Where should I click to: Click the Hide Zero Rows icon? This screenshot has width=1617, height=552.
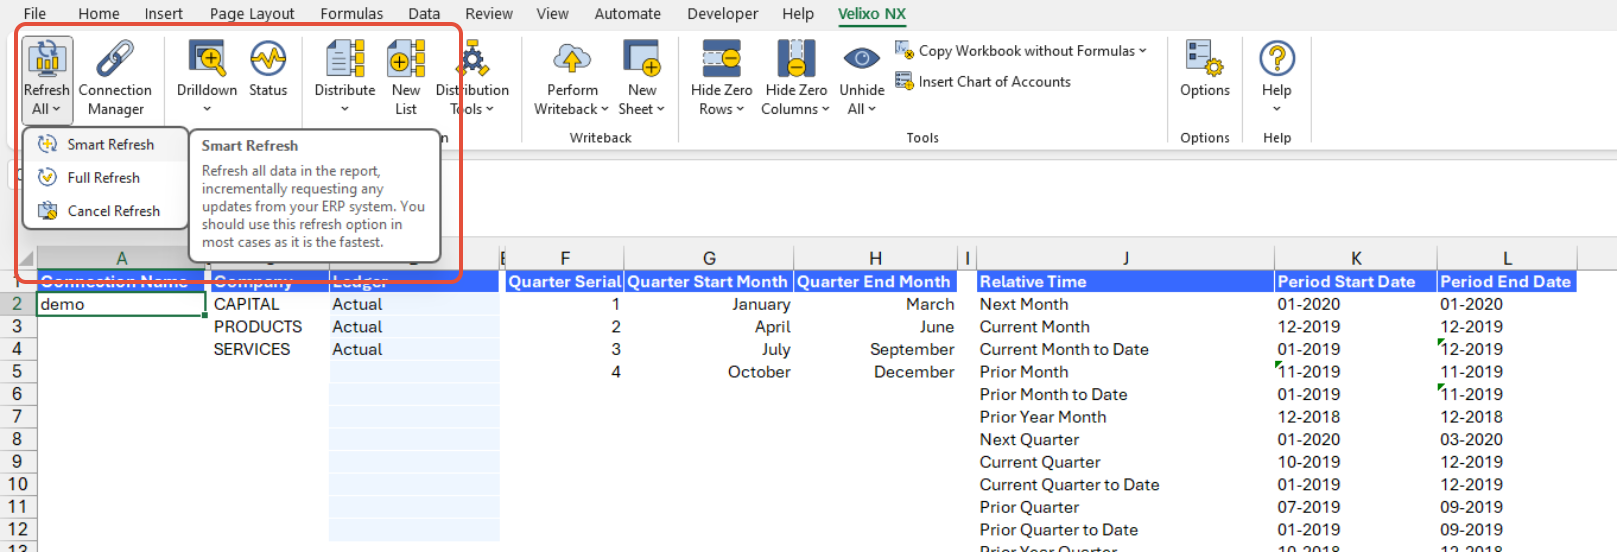point(721,59)
